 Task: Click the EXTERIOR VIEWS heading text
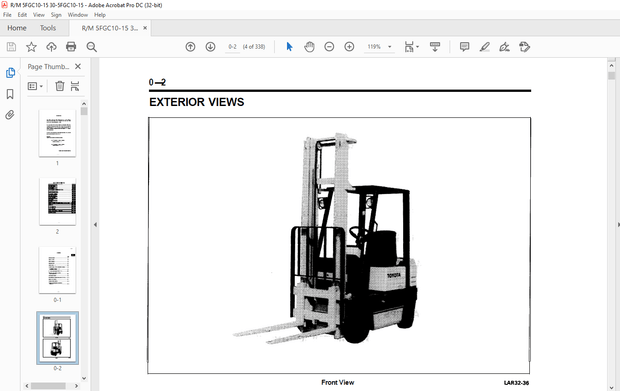[197, 102]
